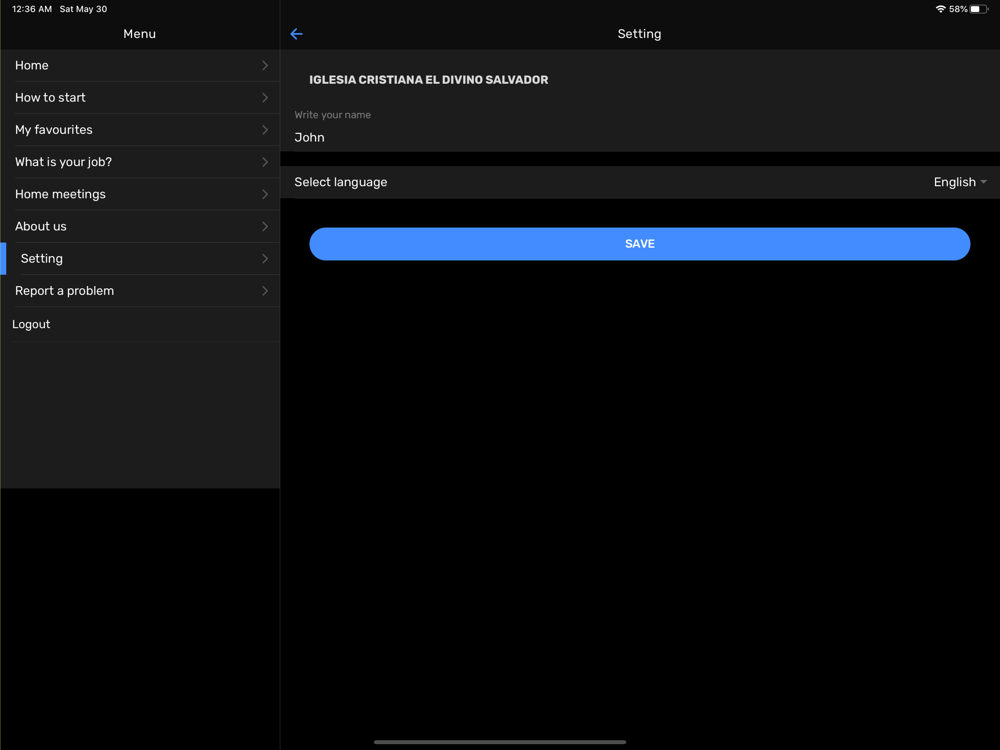The width and height of the screenshot is (1000, 750).
Task: Open Home meetings in the menu
Action: point(140,194)
